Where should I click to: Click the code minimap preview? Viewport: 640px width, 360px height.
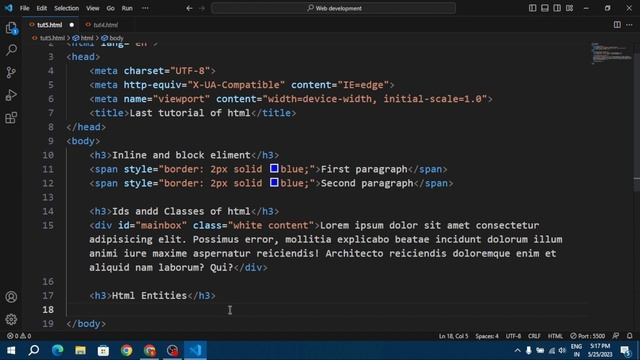tap(611, 53)
